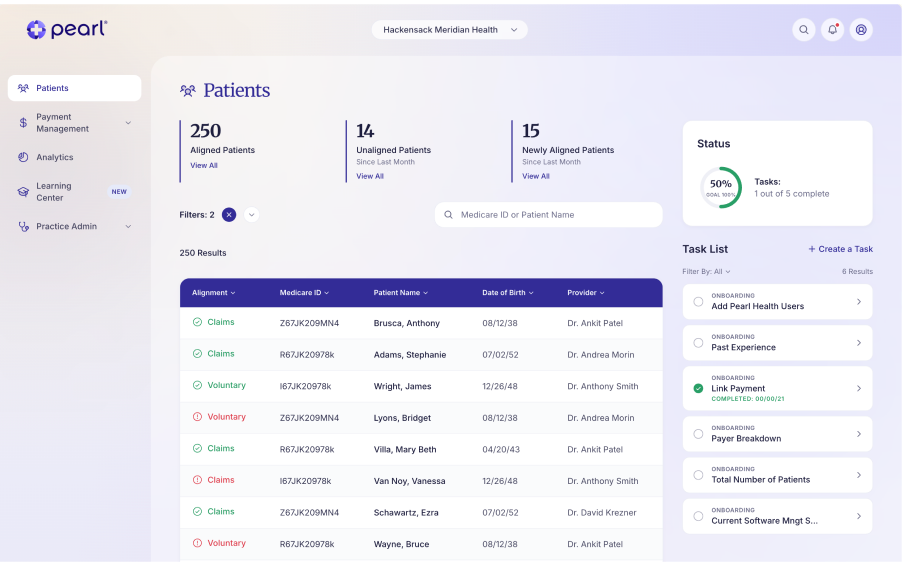Check off Payer Breakdown task circle
Image resolution: width=903 pixels, height=562 pixels.
(698, 434)
